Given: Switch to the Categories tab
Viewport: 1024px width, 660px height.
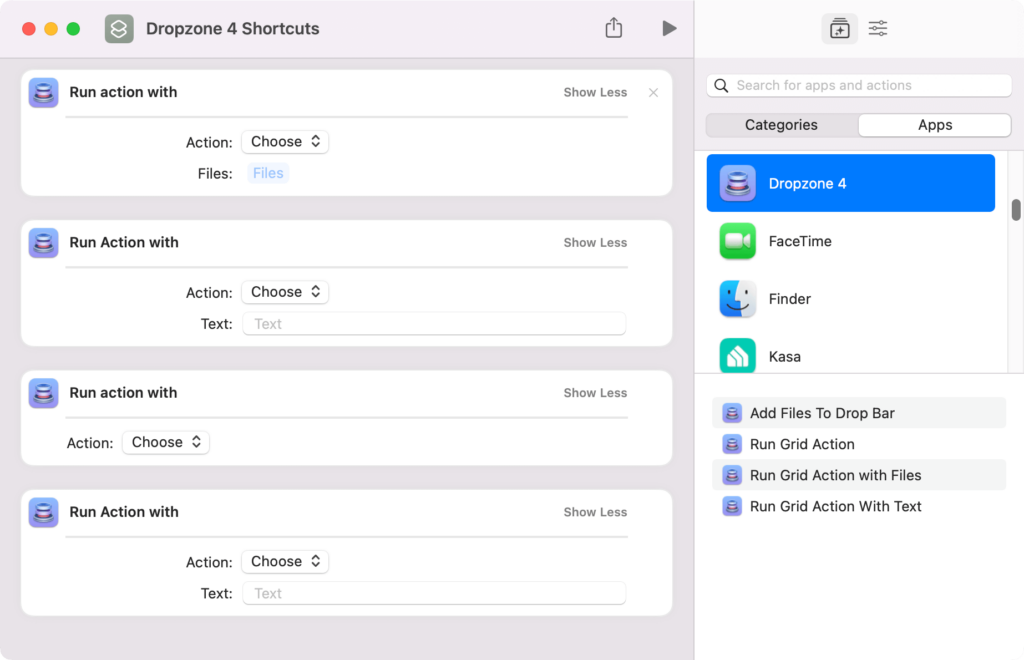Looking at the screenshot, I should coord(780,124).
